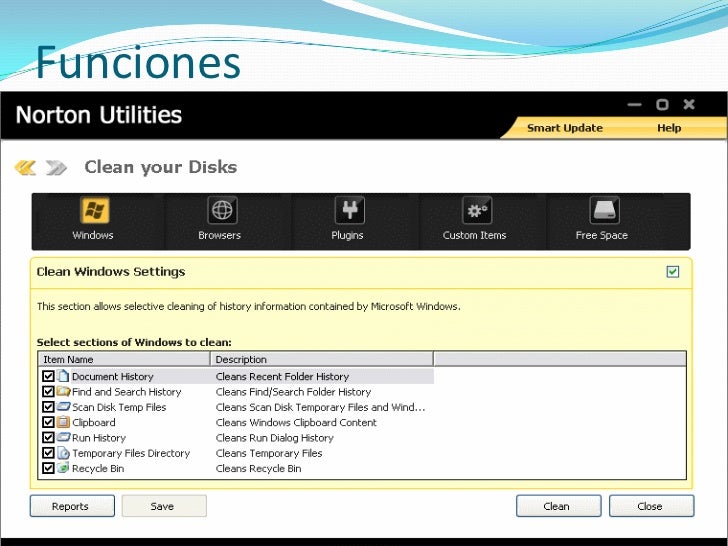Switch to the Browsers tab label
Viewport: 728px width, 546px height.
220,235
